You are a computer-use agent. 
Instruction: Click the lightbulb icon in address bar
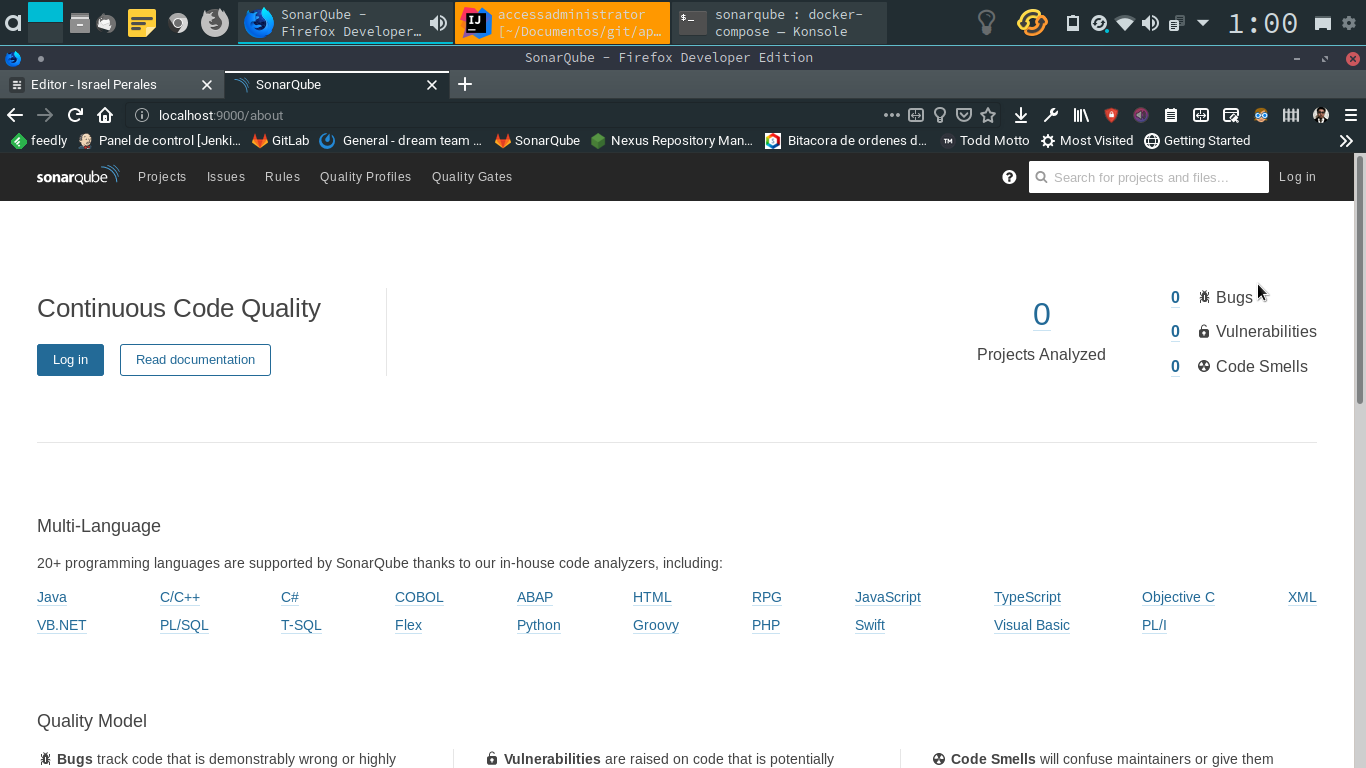point(940,115)
